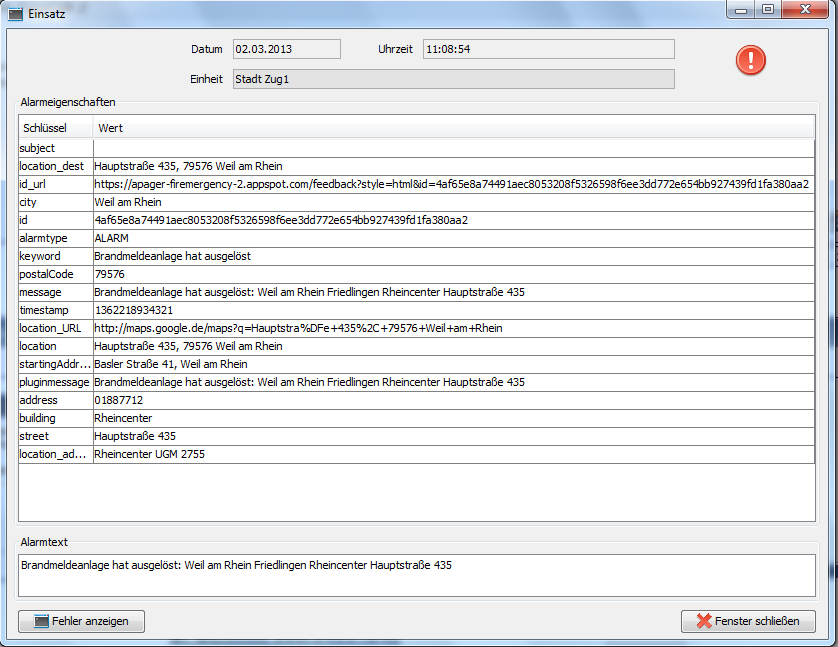Click the Einsatz window title icon
The width and height of the screenshot is (838, 647).
tap(15, 14)
